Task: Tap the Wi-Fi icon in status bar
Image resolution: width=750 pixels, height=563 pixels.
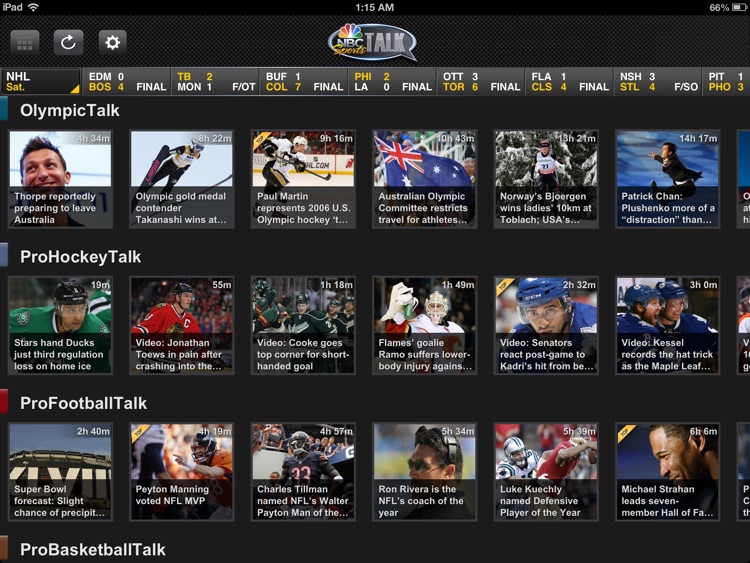Action: [x=33, y=7]
